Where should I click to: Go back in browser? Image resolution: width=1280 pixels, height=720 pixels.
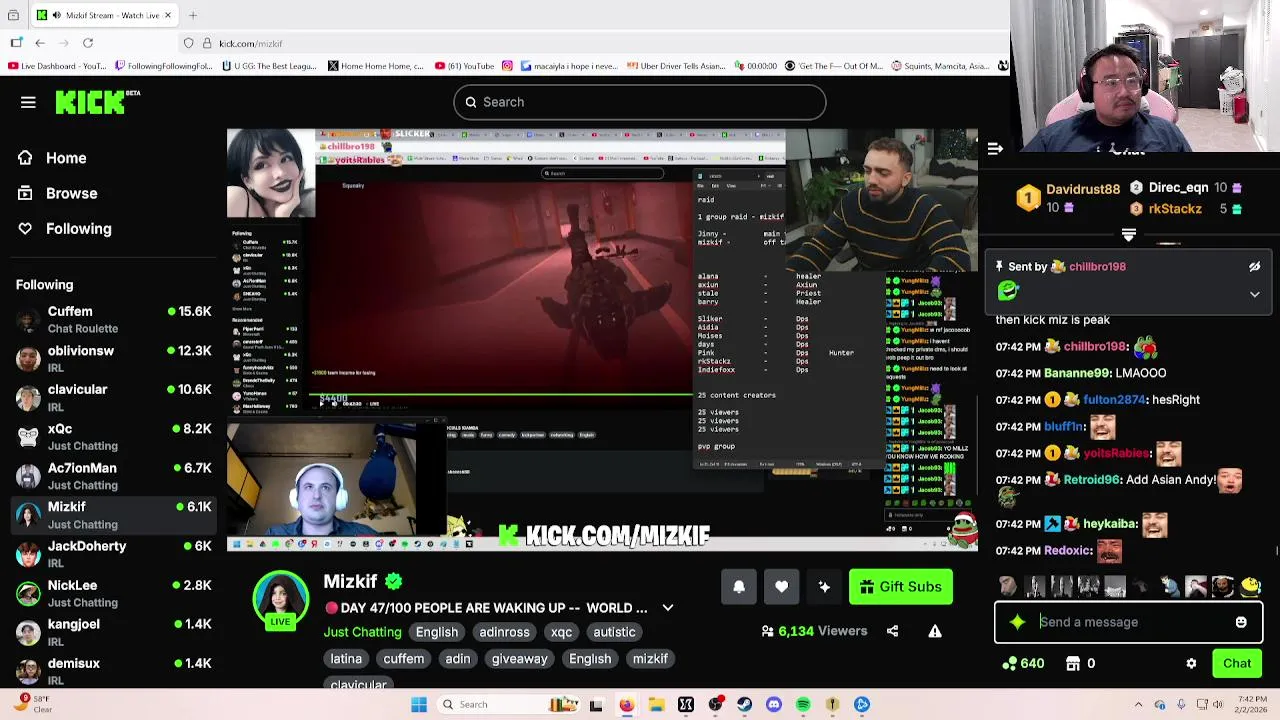click(40, 43)
